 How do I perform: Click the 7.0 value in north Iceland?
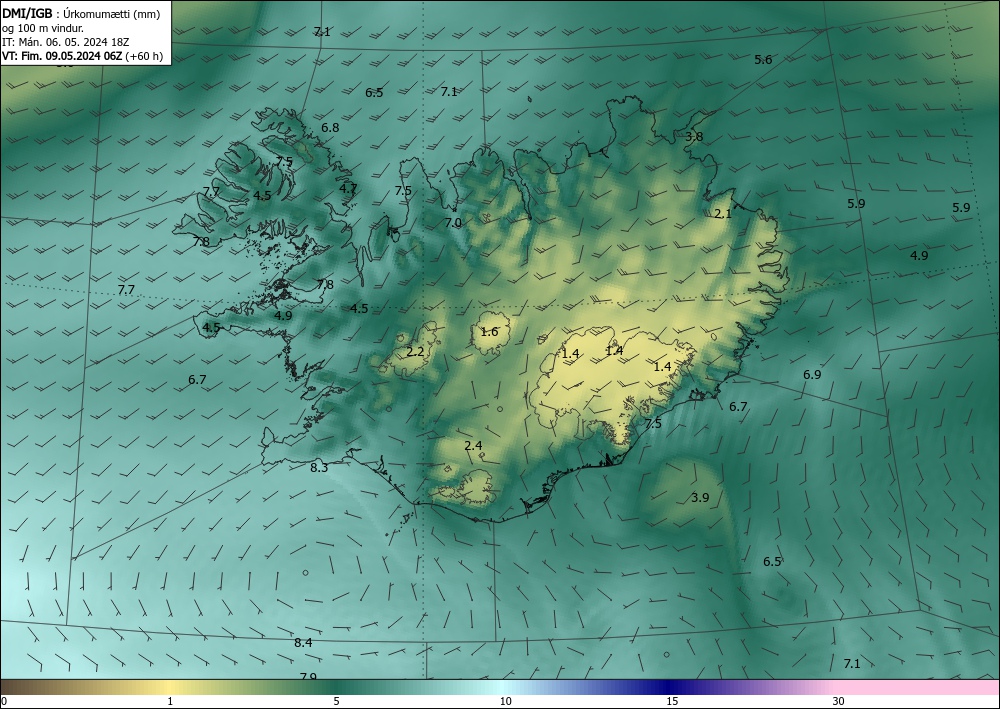pyautogui.click(x=453, y=223)
